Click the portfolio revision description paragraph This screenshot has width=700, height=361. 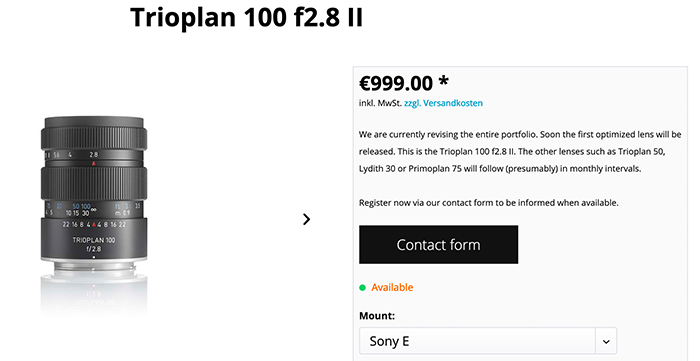point(520,152)
